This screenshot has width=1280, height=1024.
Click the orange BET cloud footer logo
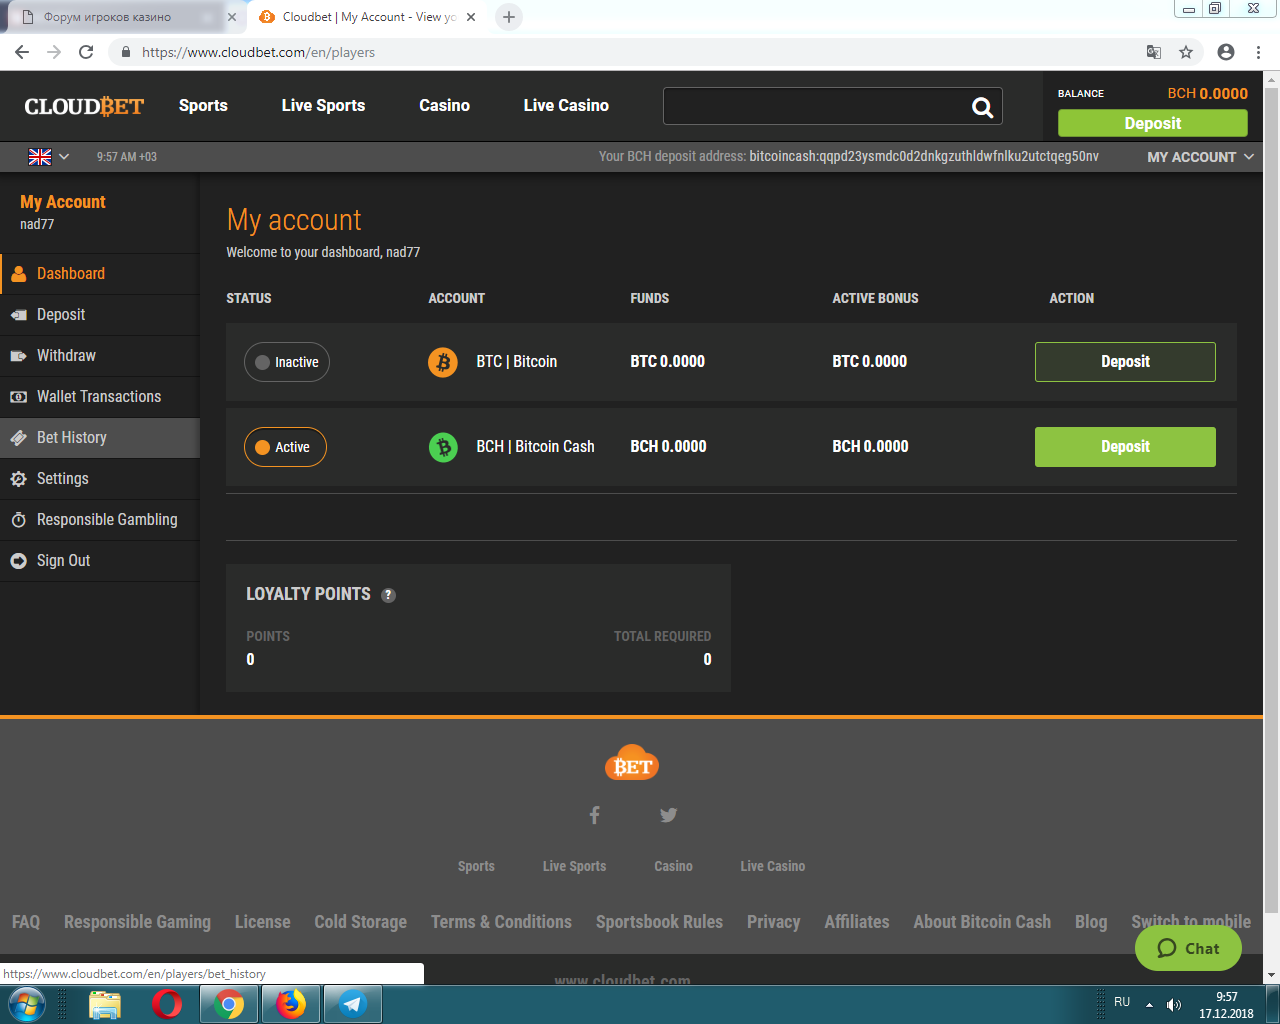632,763
